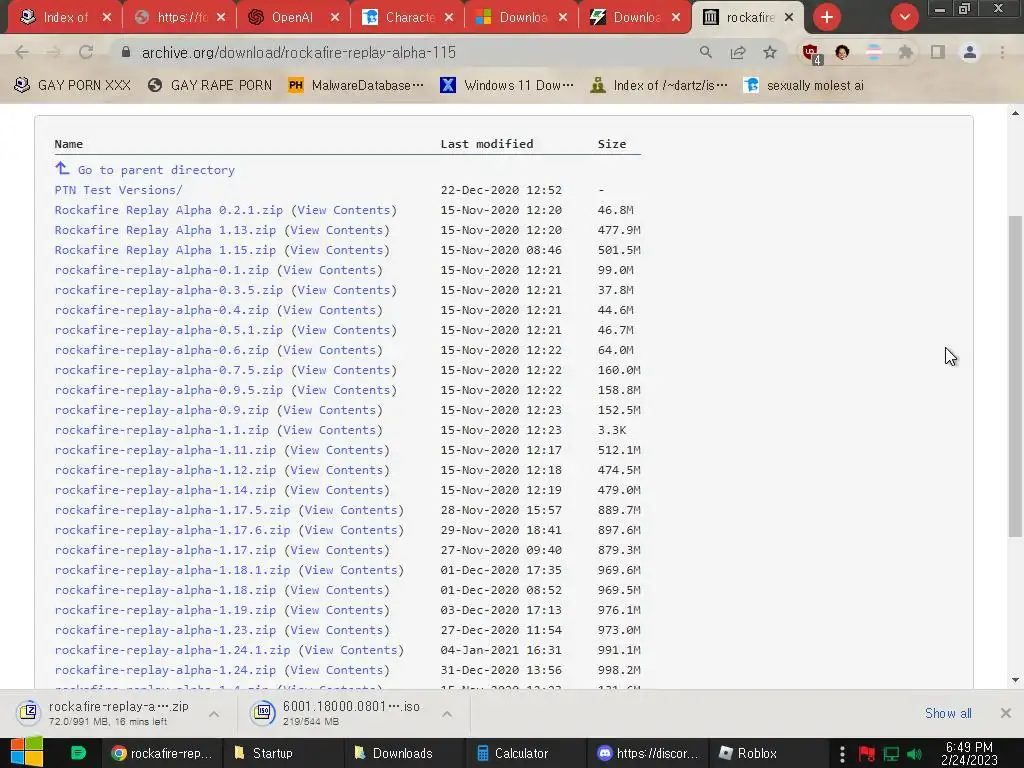The height and width of the screenshot is (768, 1024).
Task: Download rockafire-replay-alpha-0.1.zip
Action: click(161, 270)
